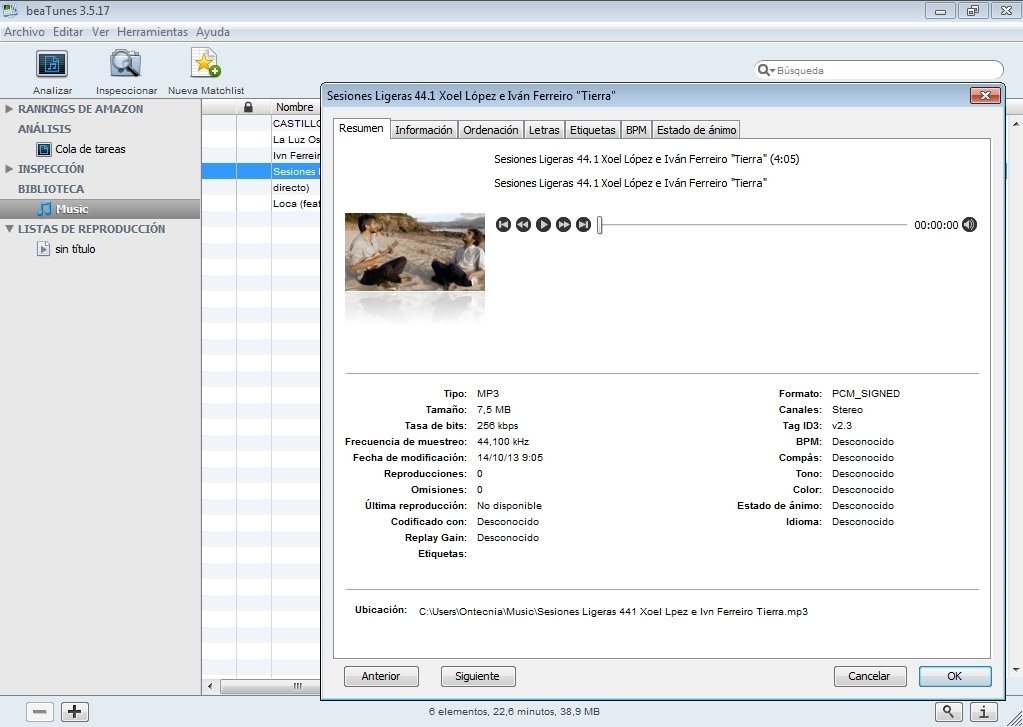Click the speaker volume icon
The image size is (1023, 727).
[970, 224]
